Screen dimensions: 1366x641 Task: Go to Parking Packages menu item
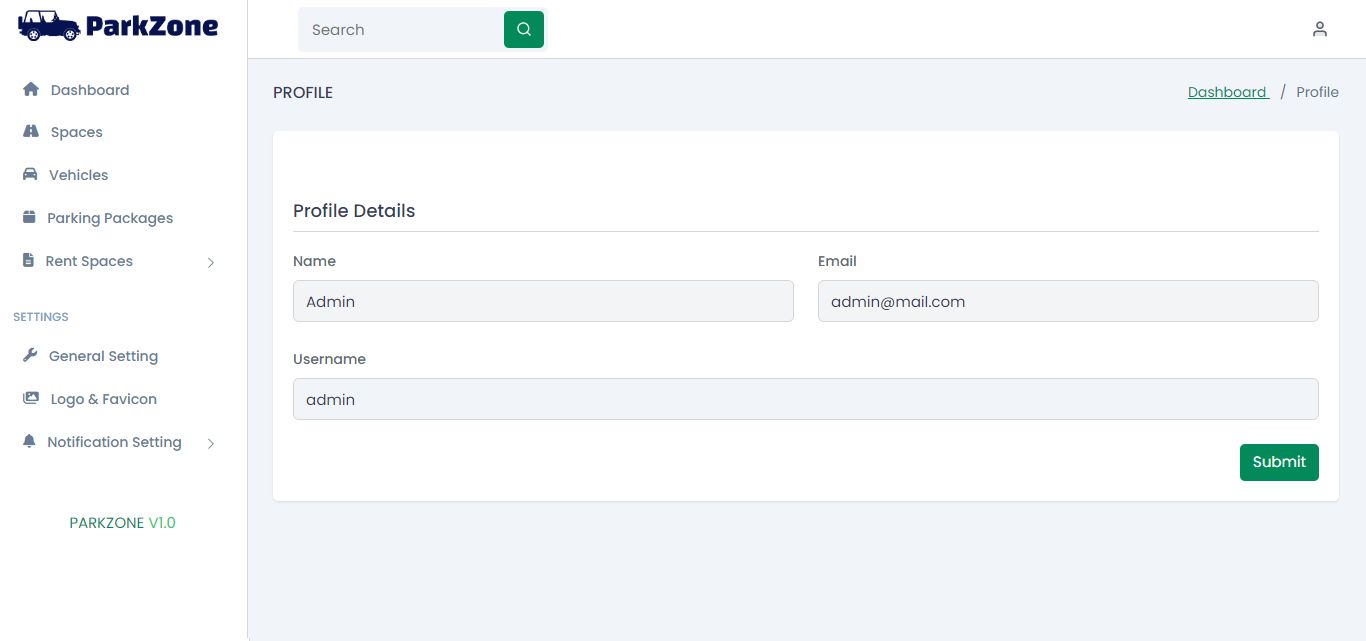(110, 218)
